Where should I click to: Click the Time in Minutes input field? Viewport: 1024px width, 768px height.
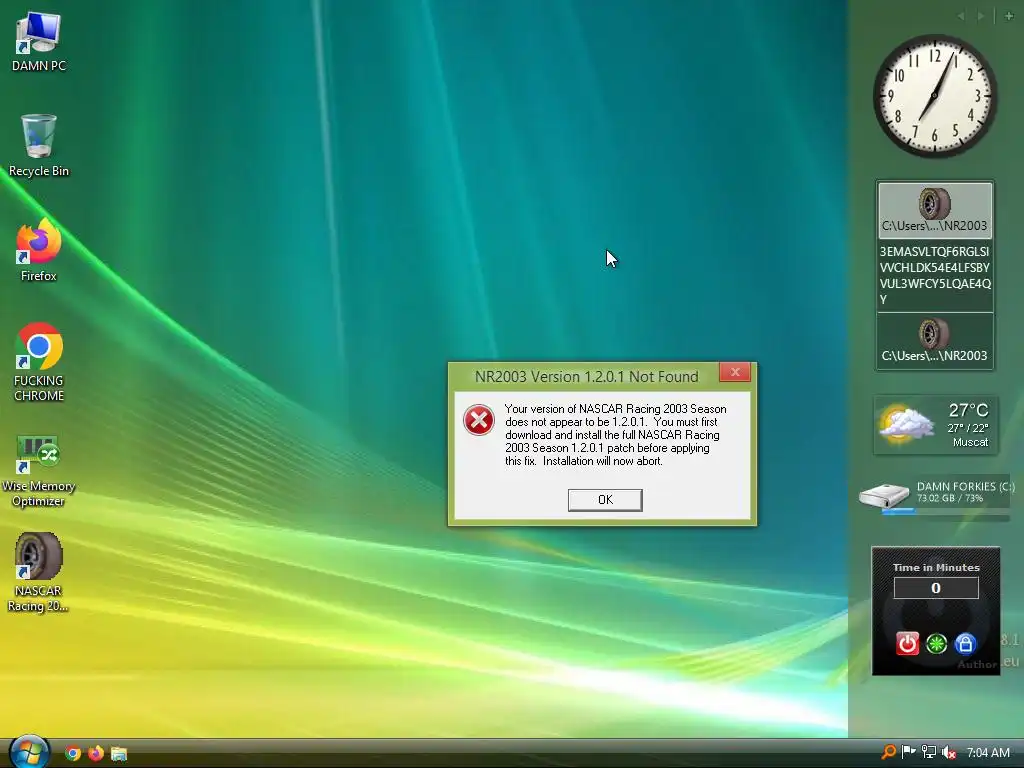935,588
